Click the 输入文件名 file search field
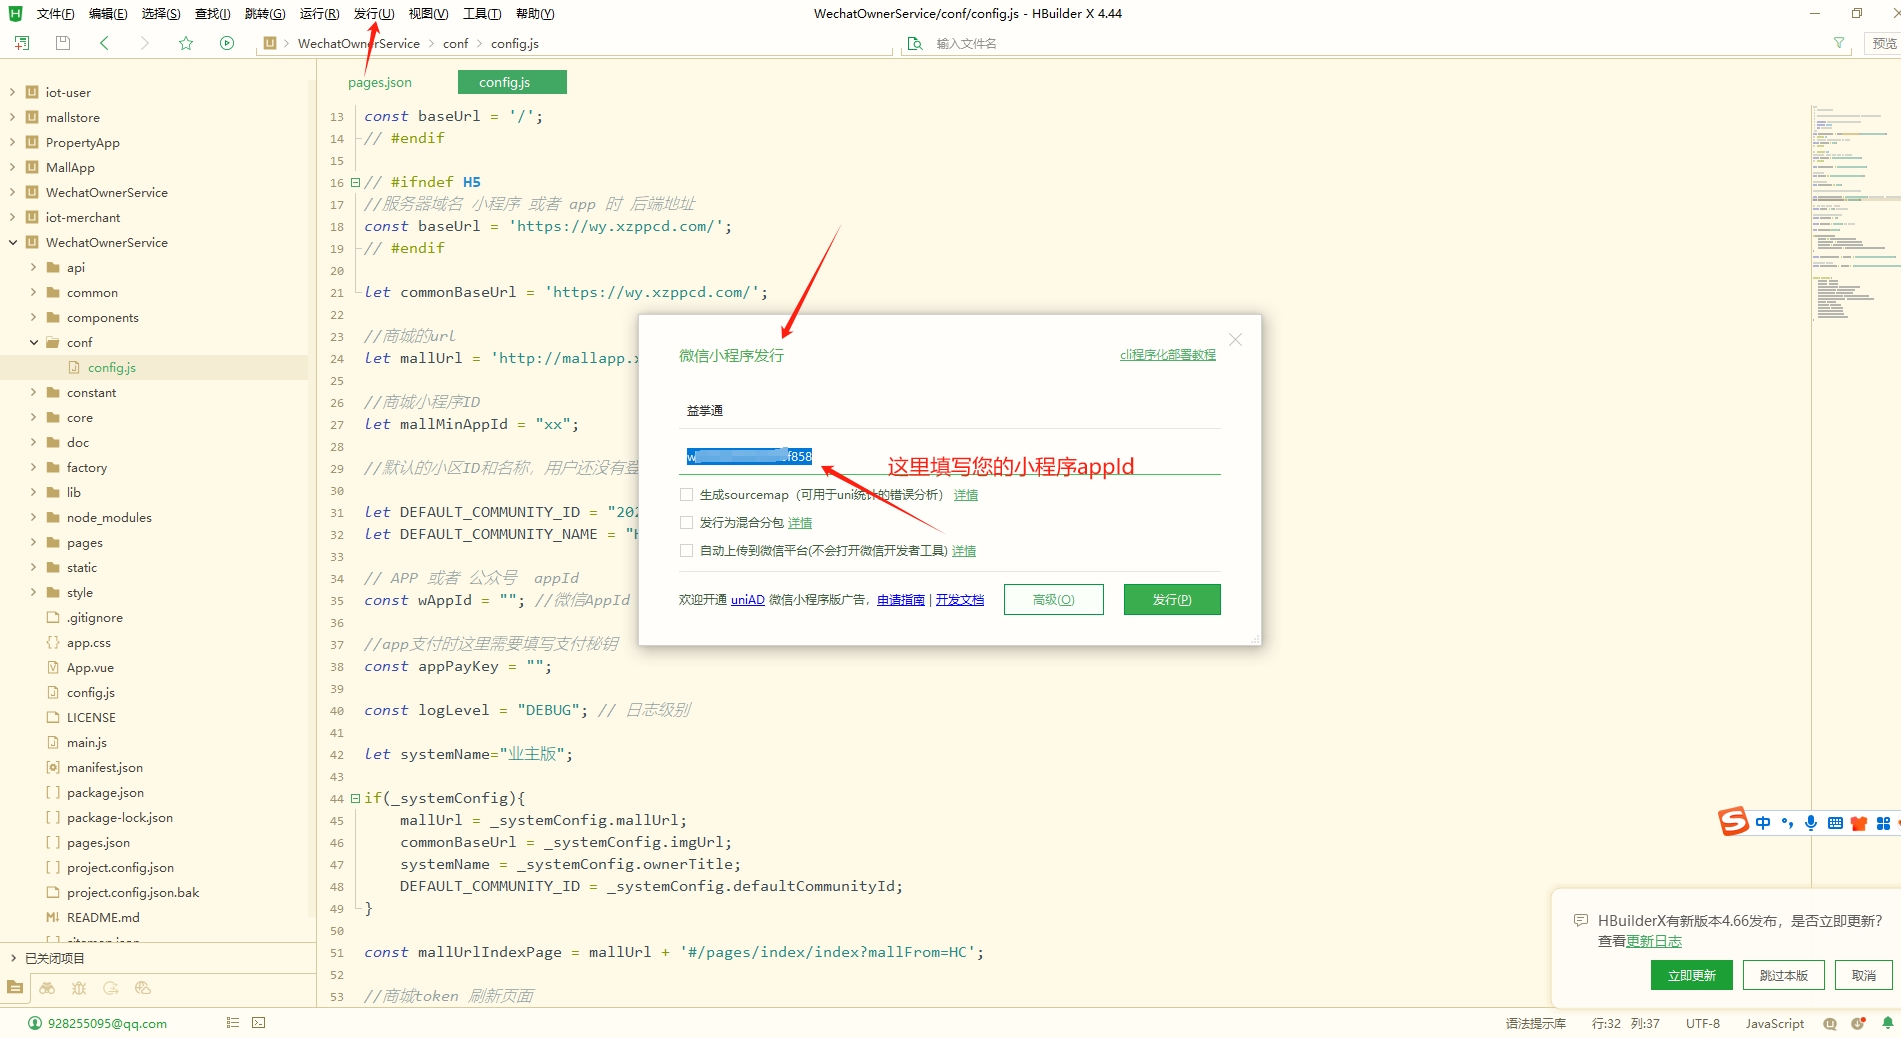Viewport: 1901px width, 1038px height. pos(1376,43)
